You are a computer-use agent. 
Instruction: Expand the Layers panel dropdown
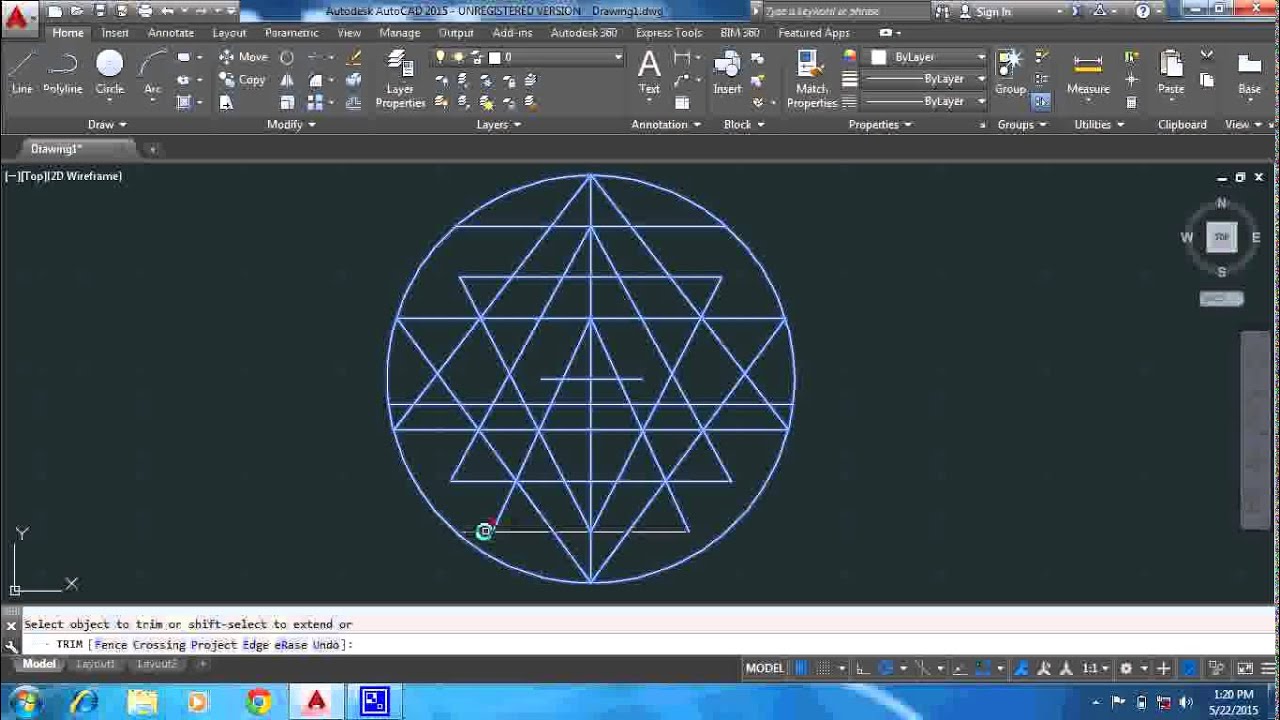click(x=498, y=124)
